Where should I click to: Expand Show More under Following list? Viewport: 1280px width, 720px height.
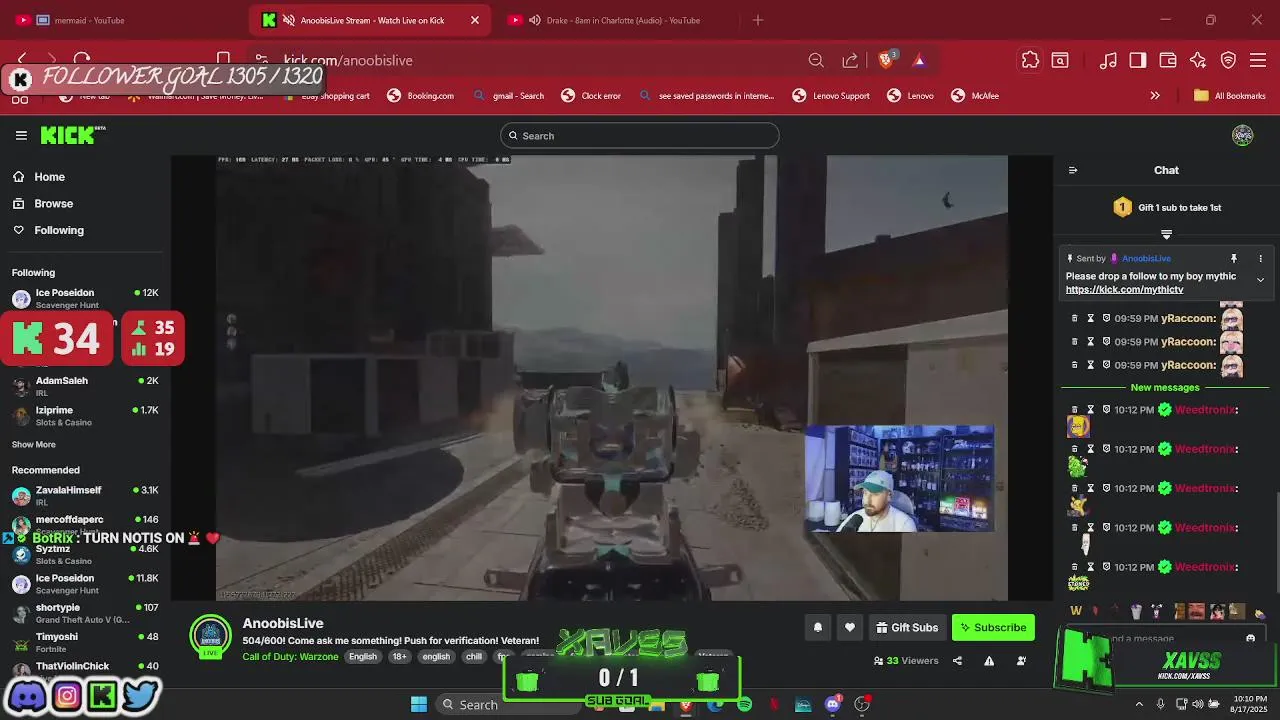tap(34, 444)
